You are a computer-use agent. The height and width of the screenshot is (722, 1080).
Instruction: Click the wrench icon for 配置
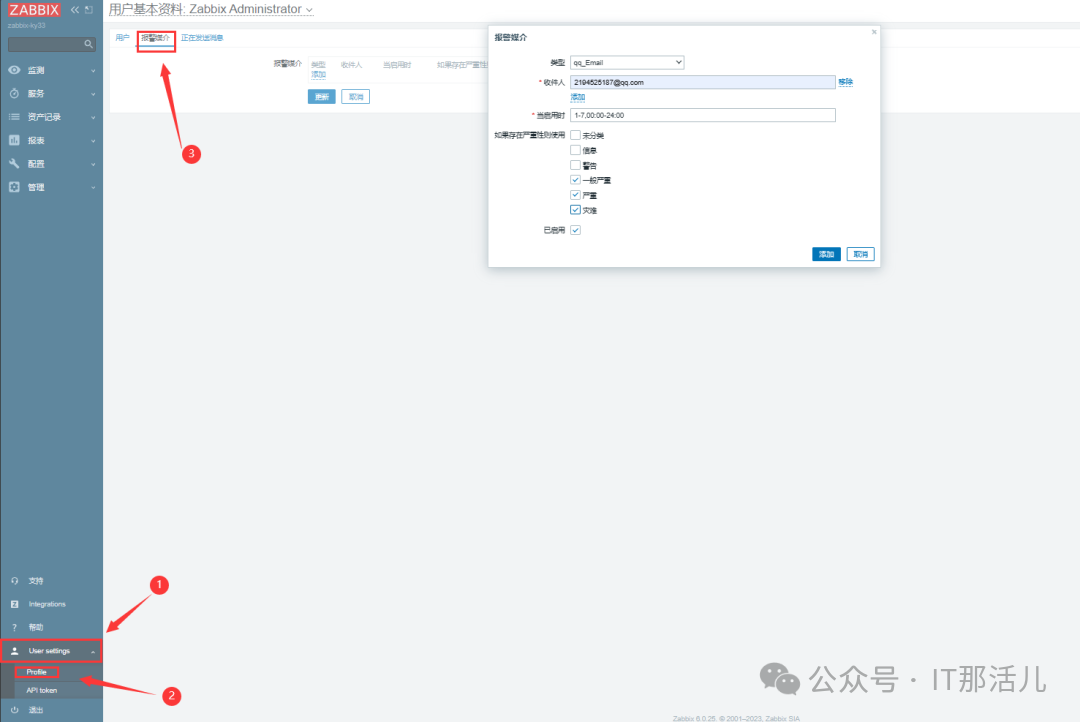14,163
